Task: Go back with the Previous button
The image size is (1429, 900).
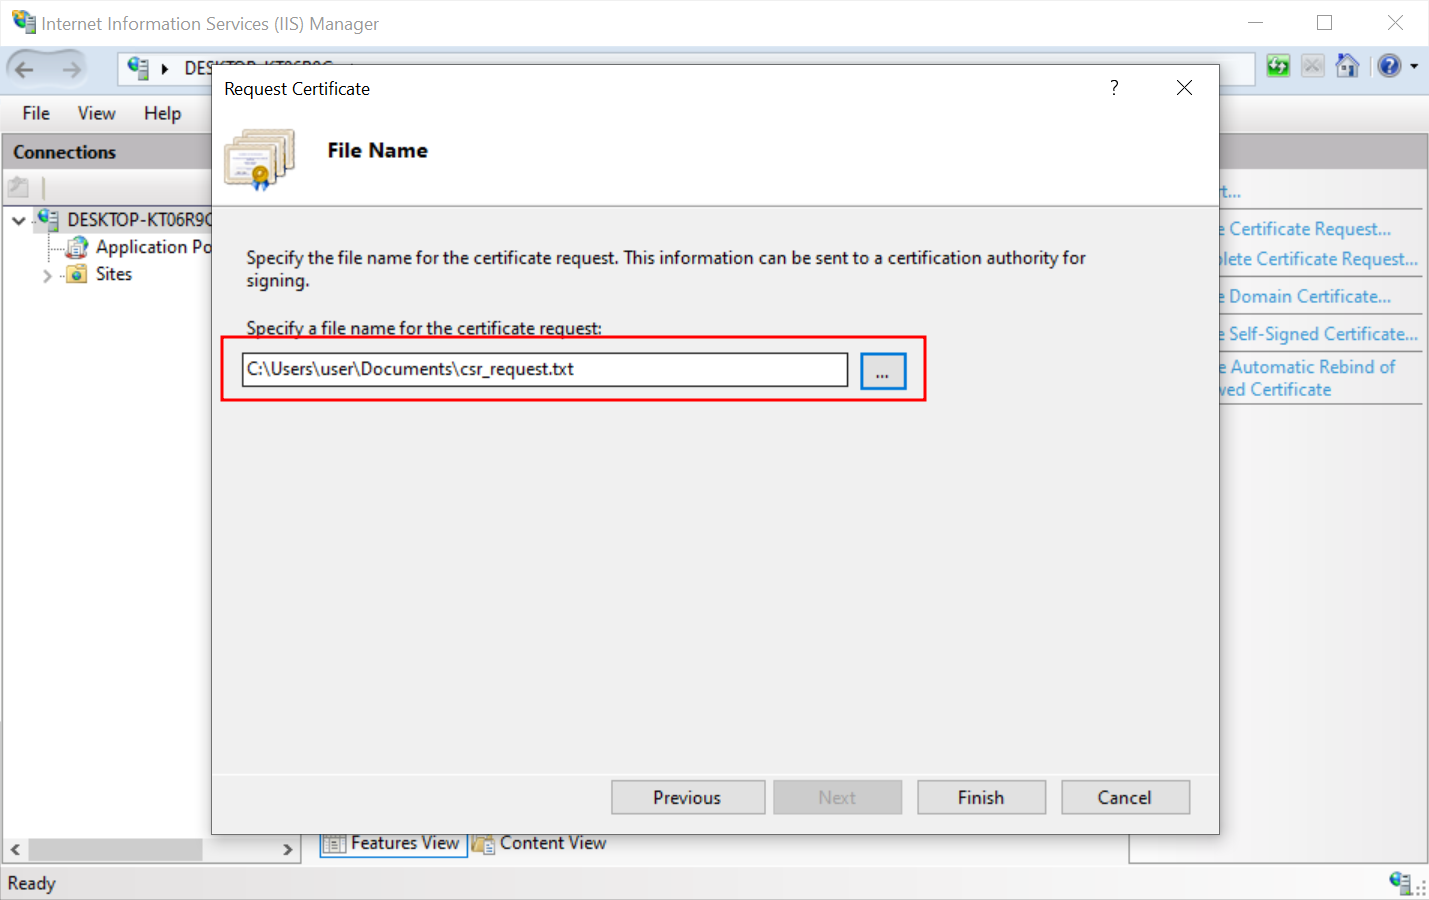Action: (688, 797)
